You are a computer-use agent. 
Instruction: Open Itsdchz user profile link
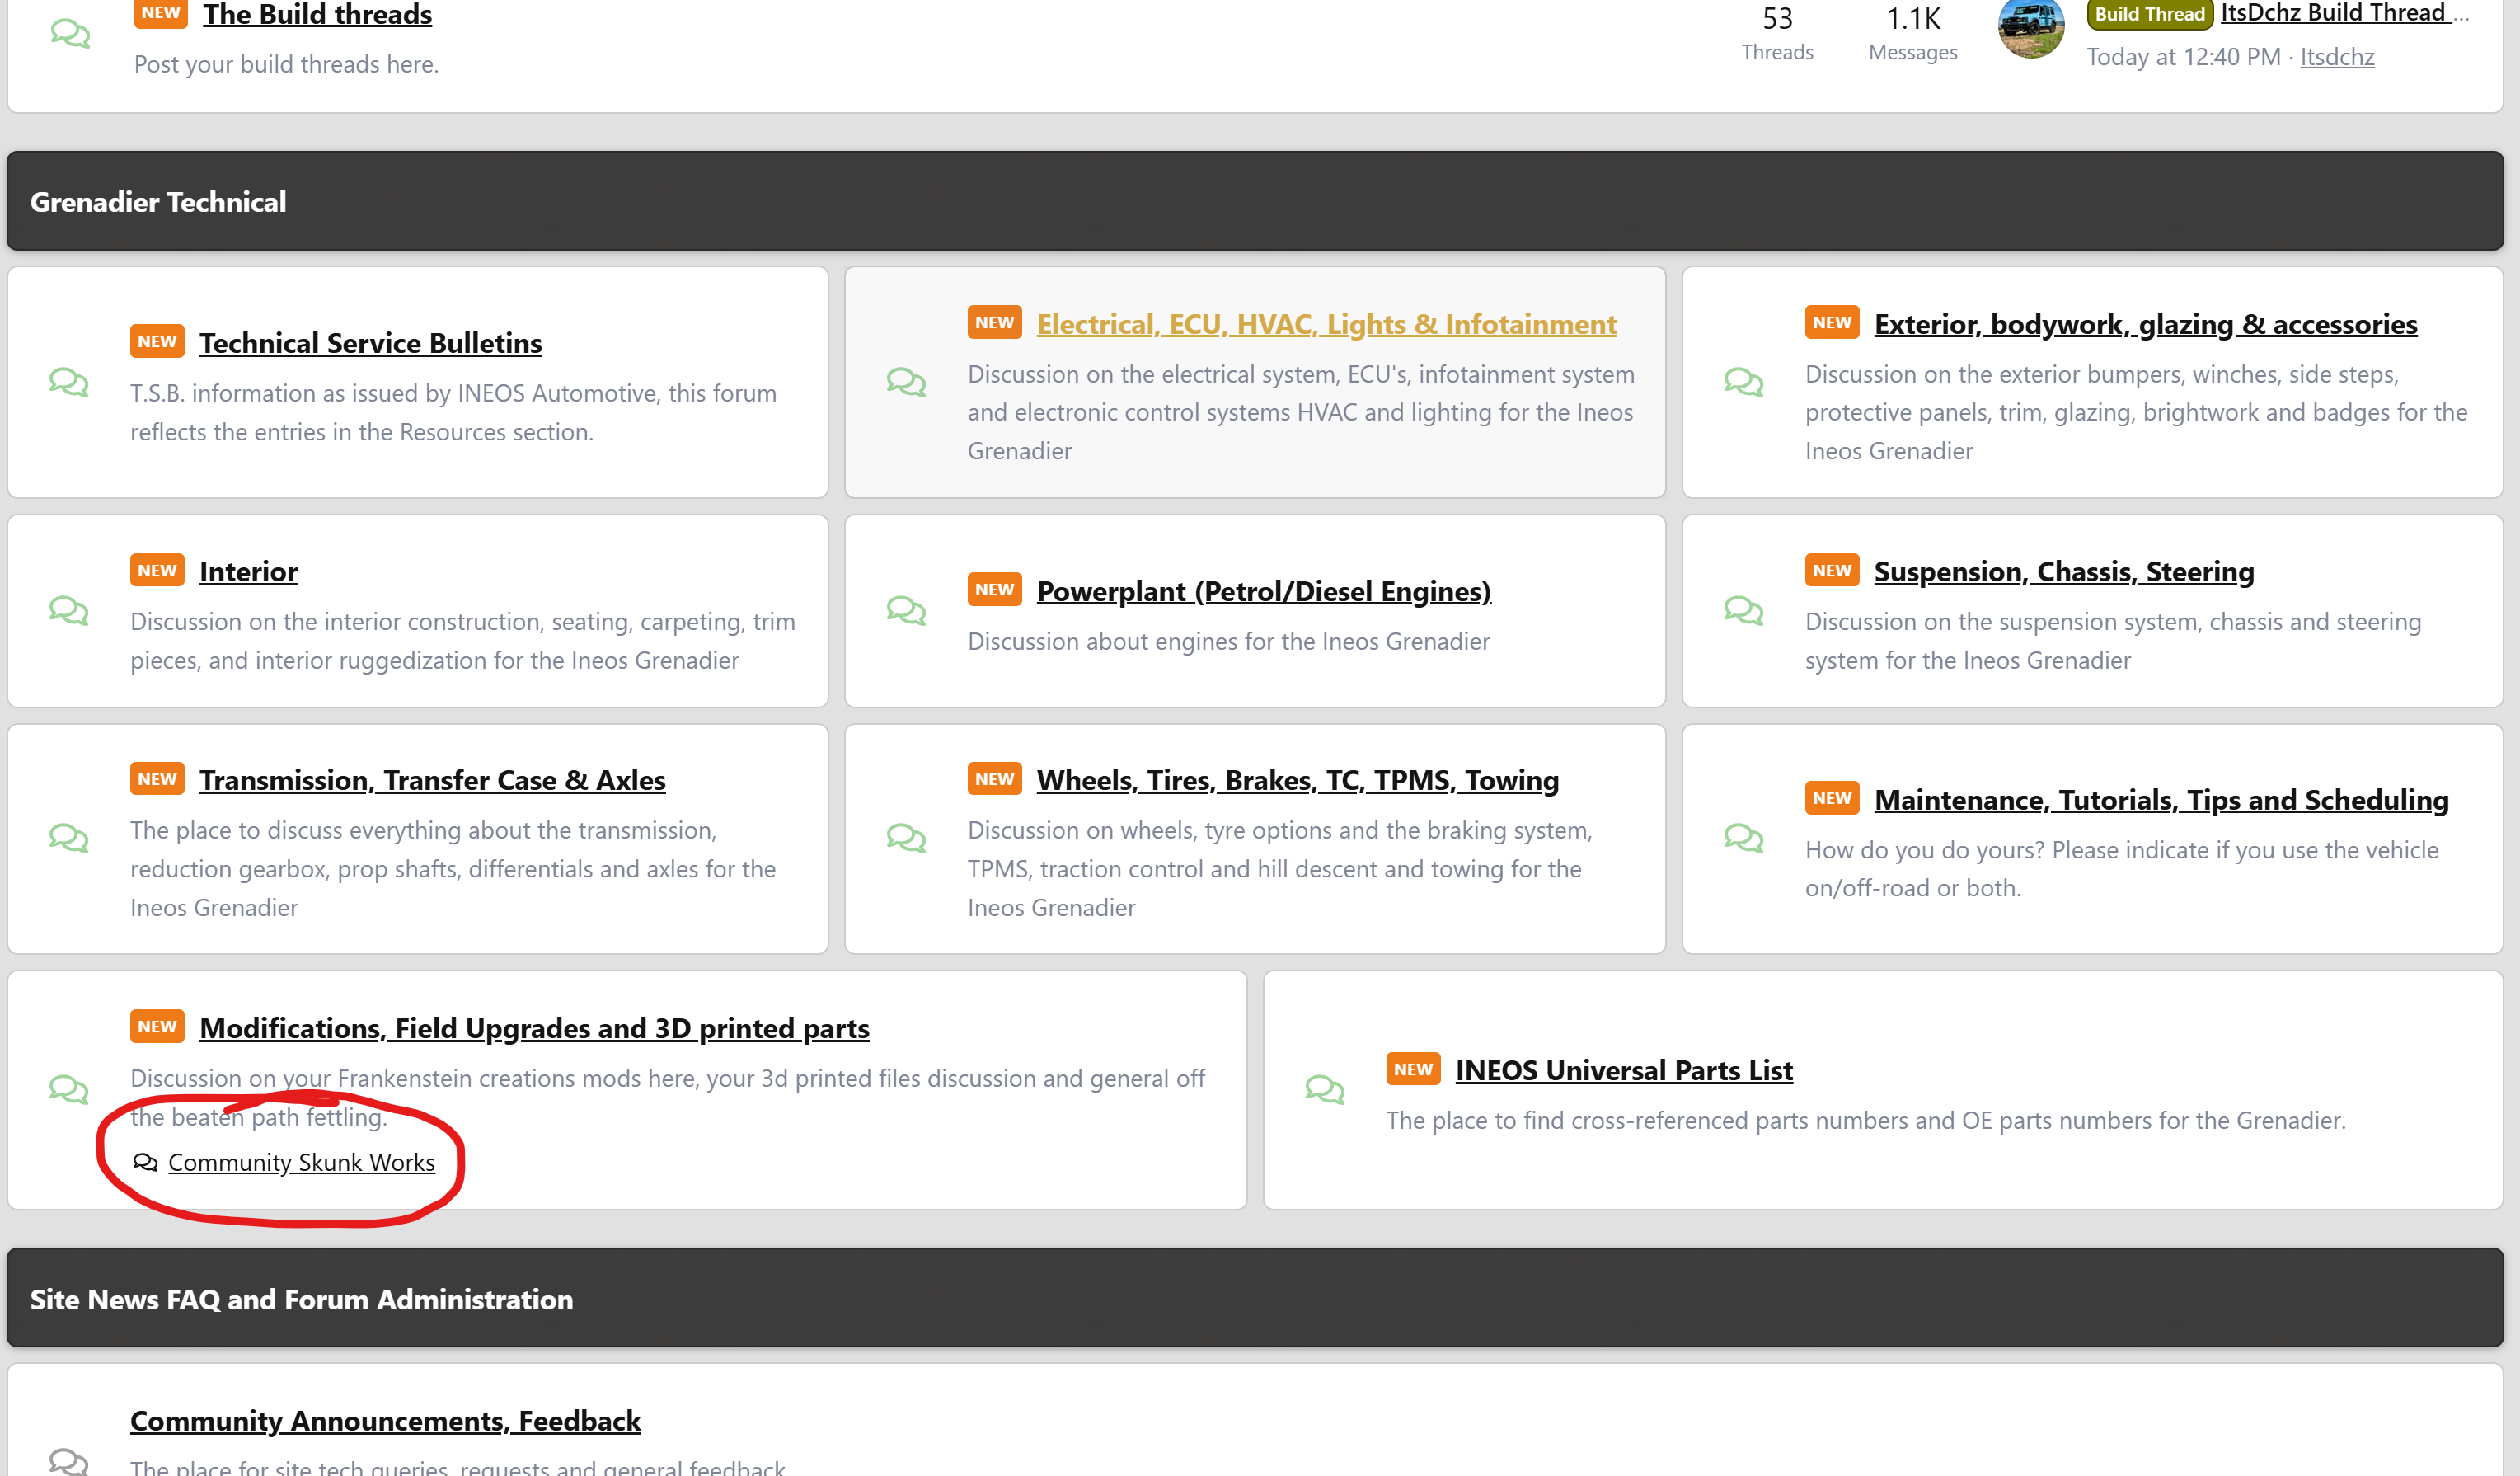(x=2338, y=57)
